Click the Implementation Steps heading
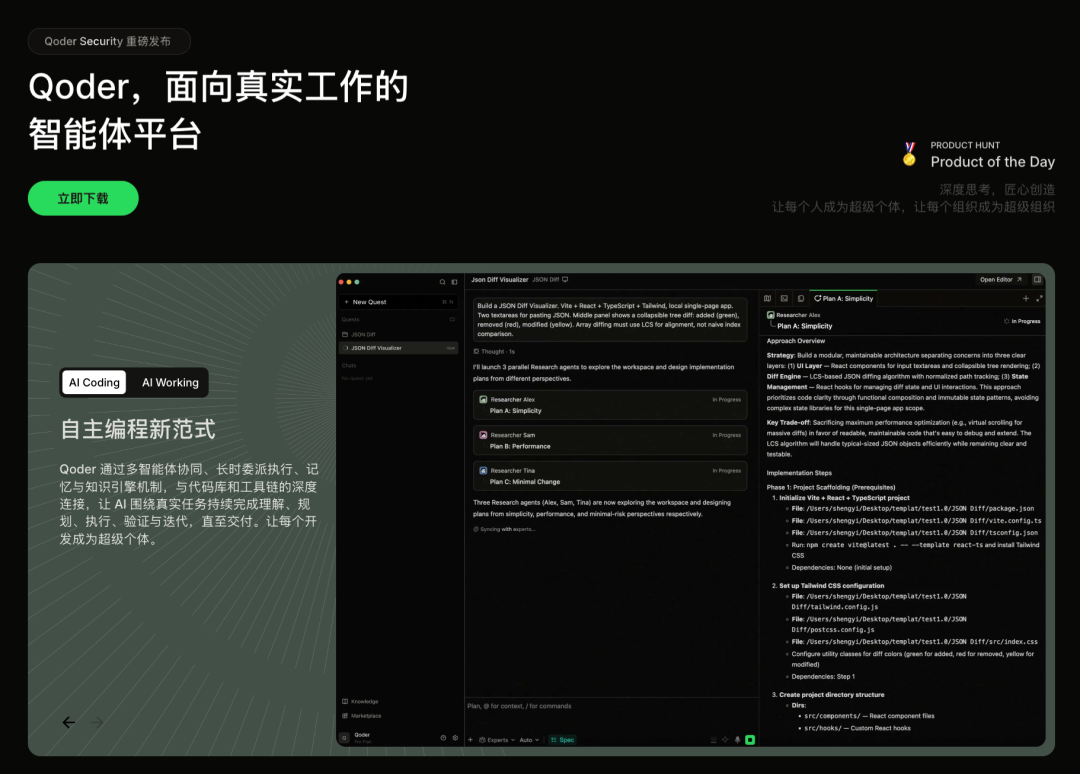This screenshot has height=774, width=1080. [x=799, y=473]
